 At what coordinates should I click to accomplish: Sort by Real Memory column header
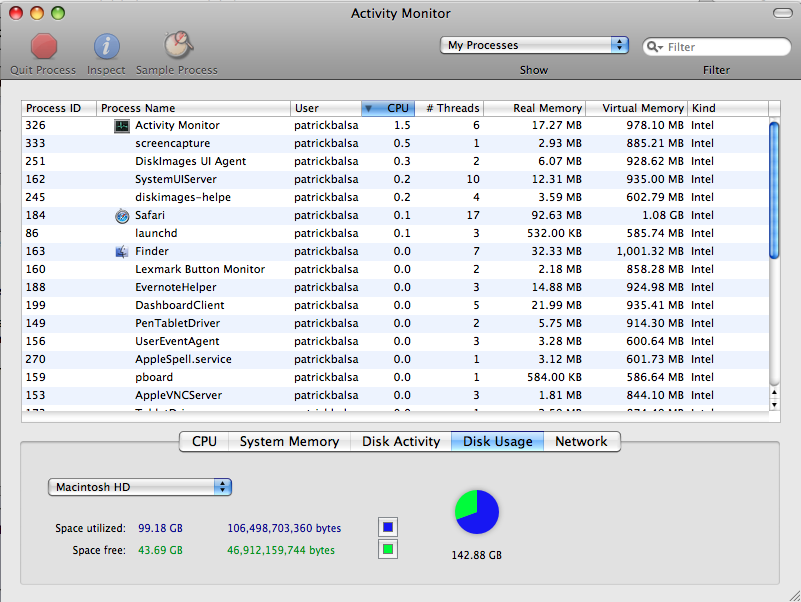pyautogui.click(x=534, y=108)
